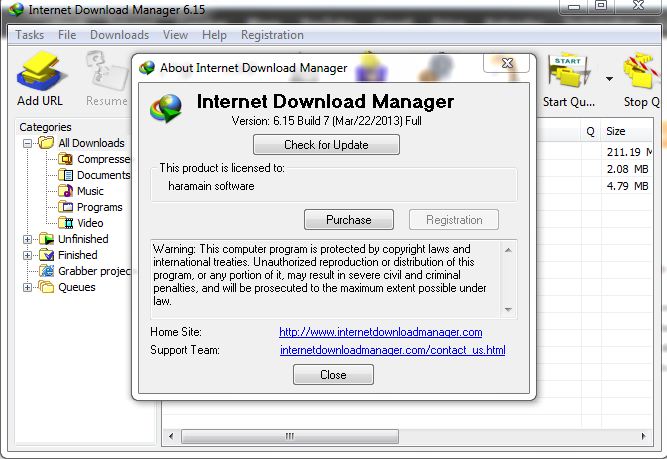Select the Music category label

pyautogui.click(x=90, y=191)
